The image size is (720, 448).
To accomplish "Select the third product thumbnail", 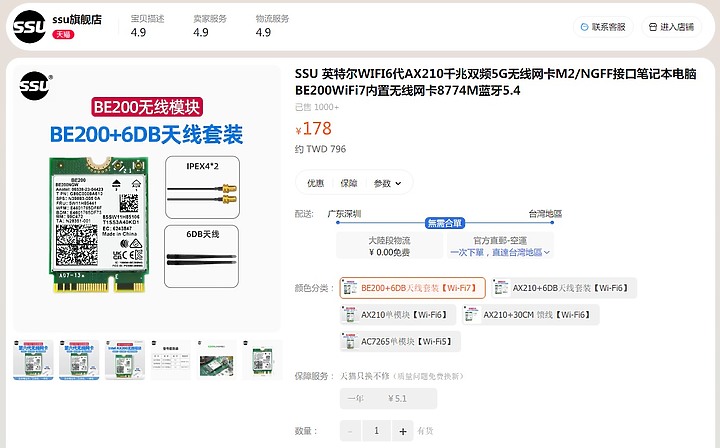I will point(125,360).
